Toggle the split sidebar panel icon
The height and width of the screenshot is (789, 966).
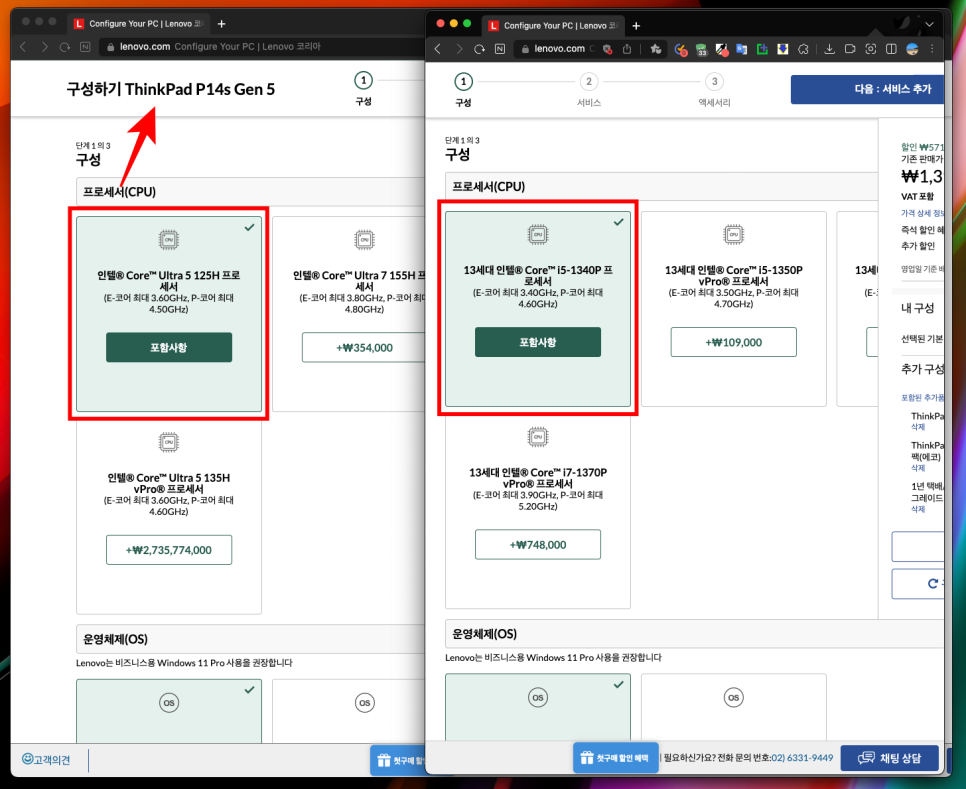point(891,49)
